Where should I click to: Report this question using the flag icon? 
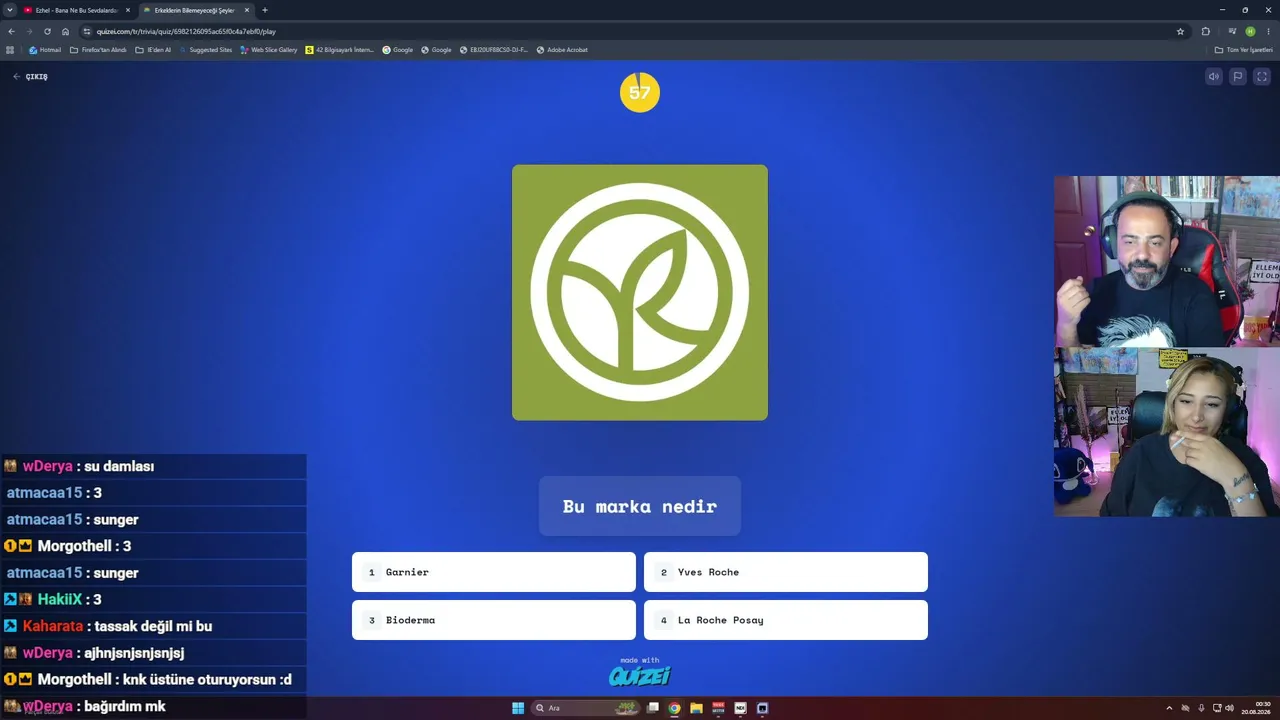1238,76
